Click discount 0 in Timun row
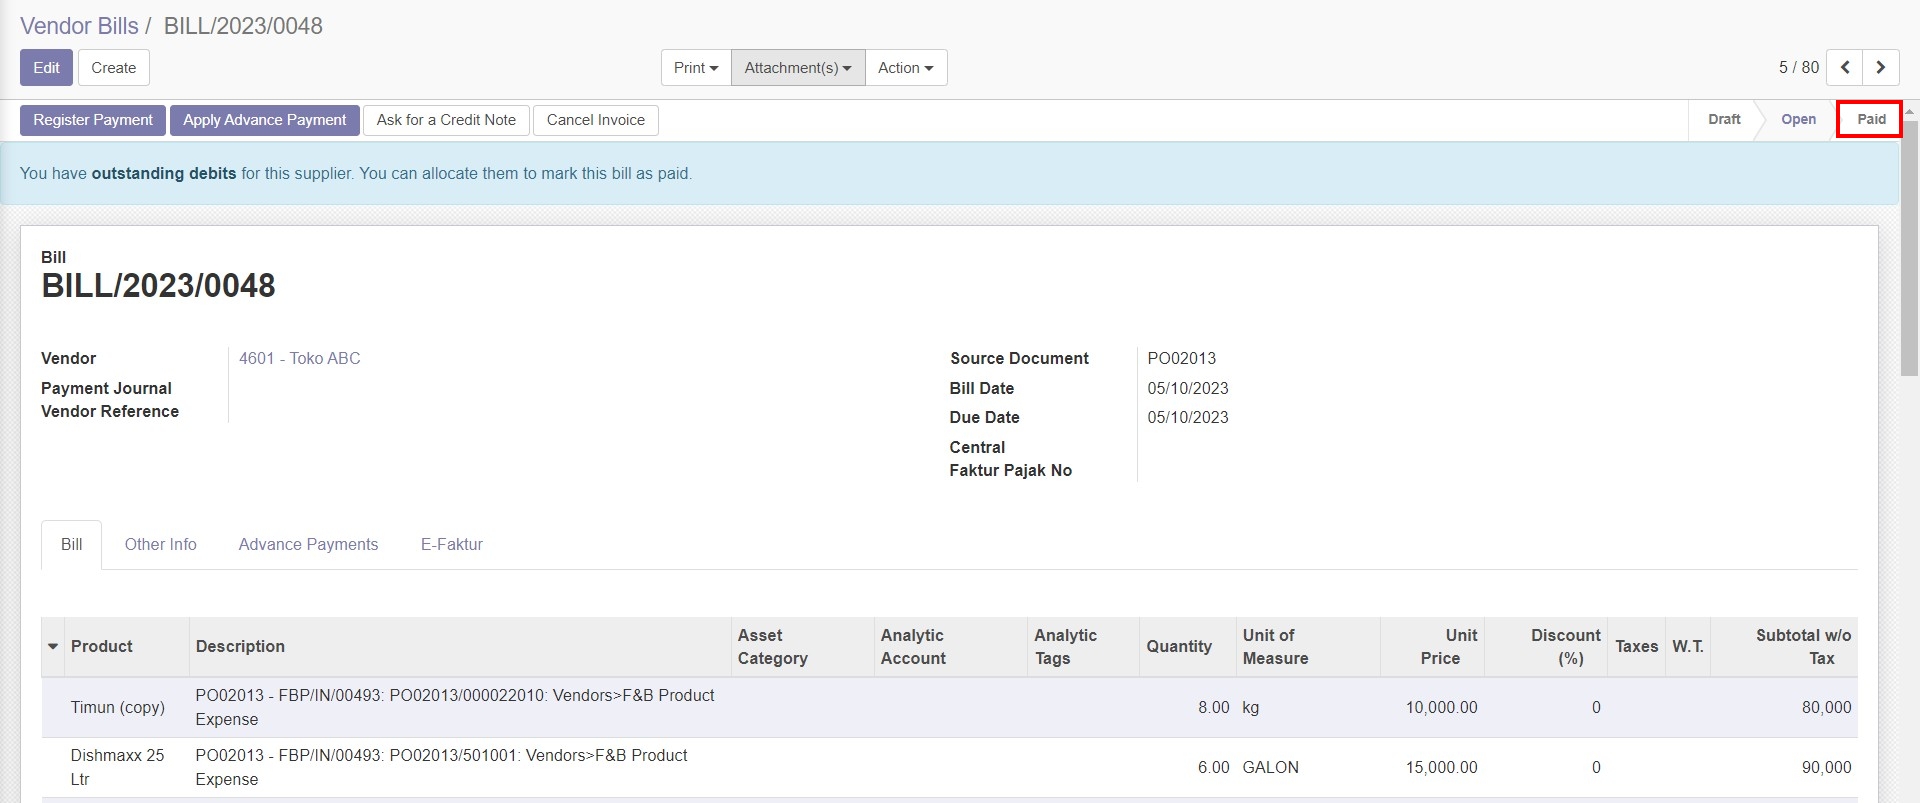Viewport: 1920px width, 803px height. [x=1596, y=708]
